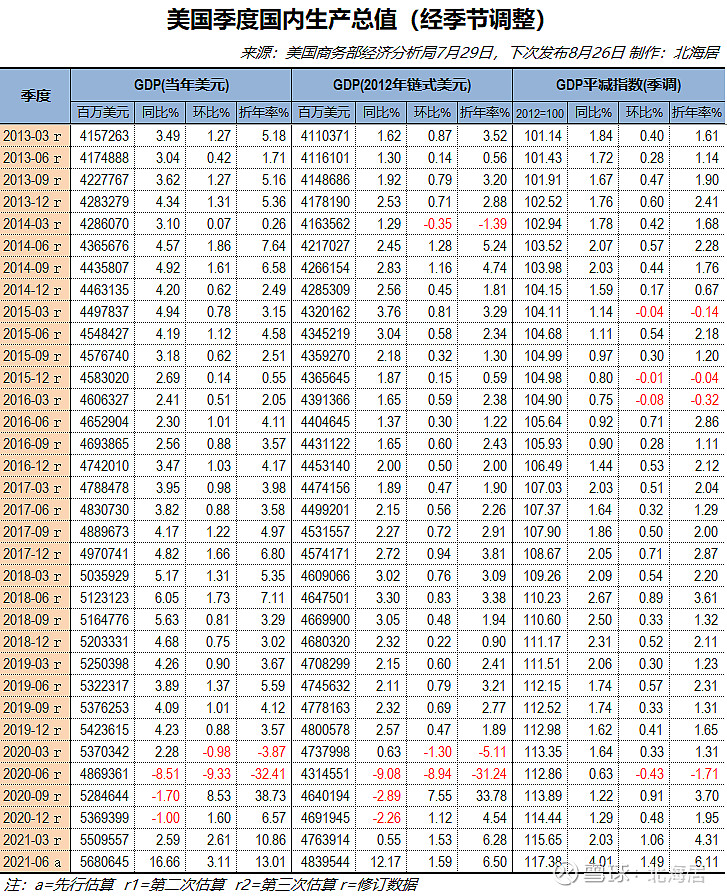Click the red value -0.35
The image size is (727, 896).
point(437,224)
